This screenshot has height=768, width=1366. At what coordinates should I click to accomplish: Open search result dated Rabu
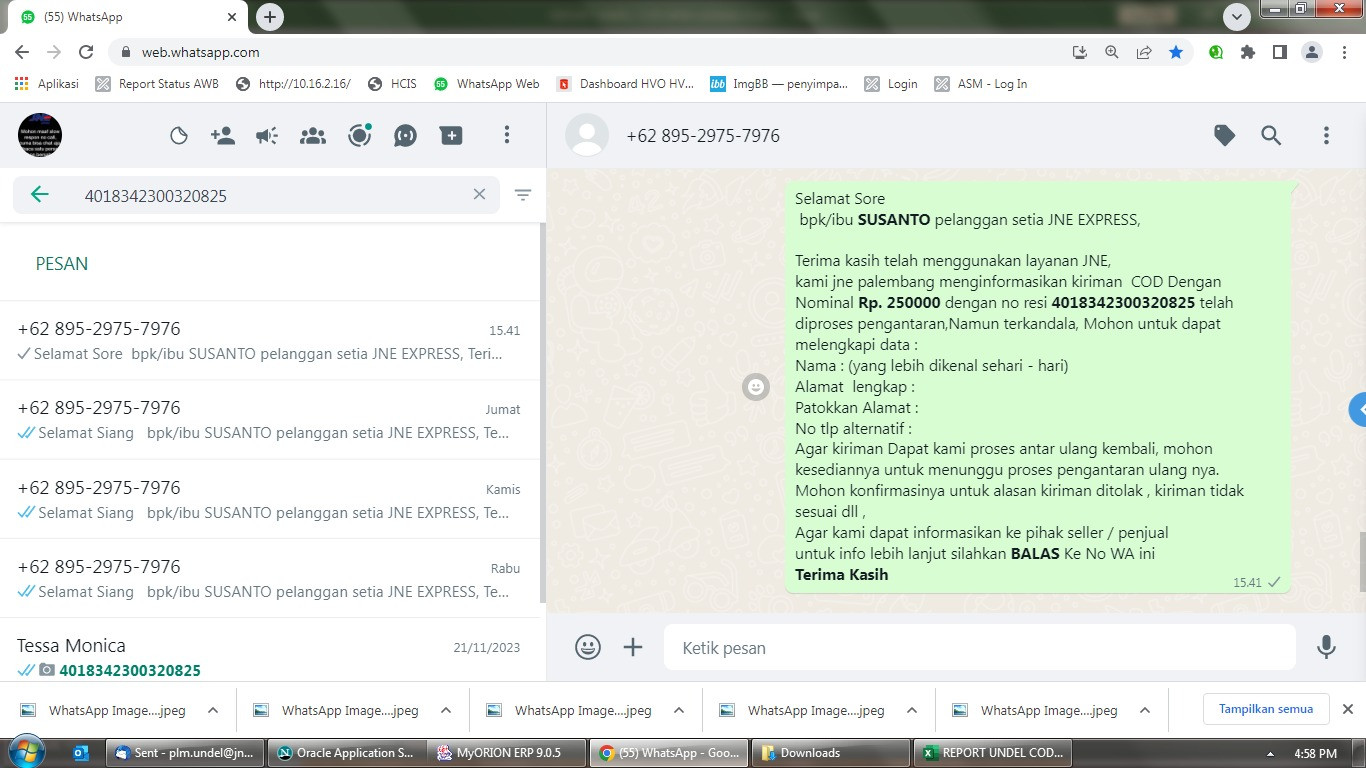pos(269,578)
